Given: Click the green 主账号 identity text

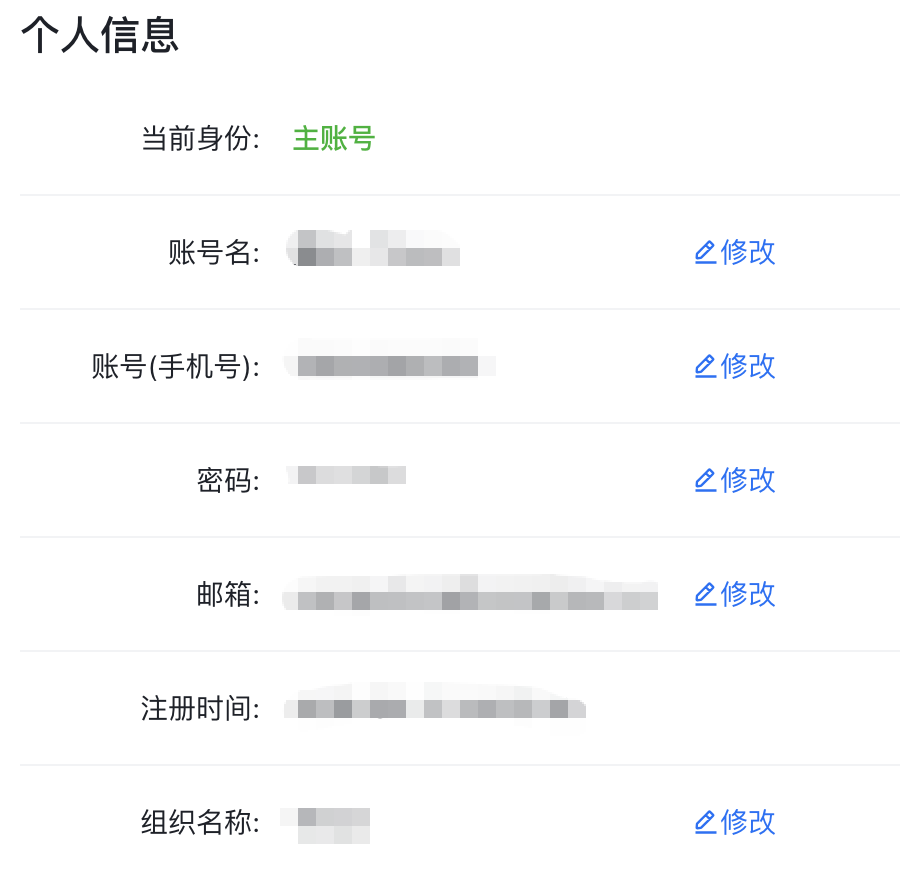Looking at the screenshot, I should click(x=333, y=139).
